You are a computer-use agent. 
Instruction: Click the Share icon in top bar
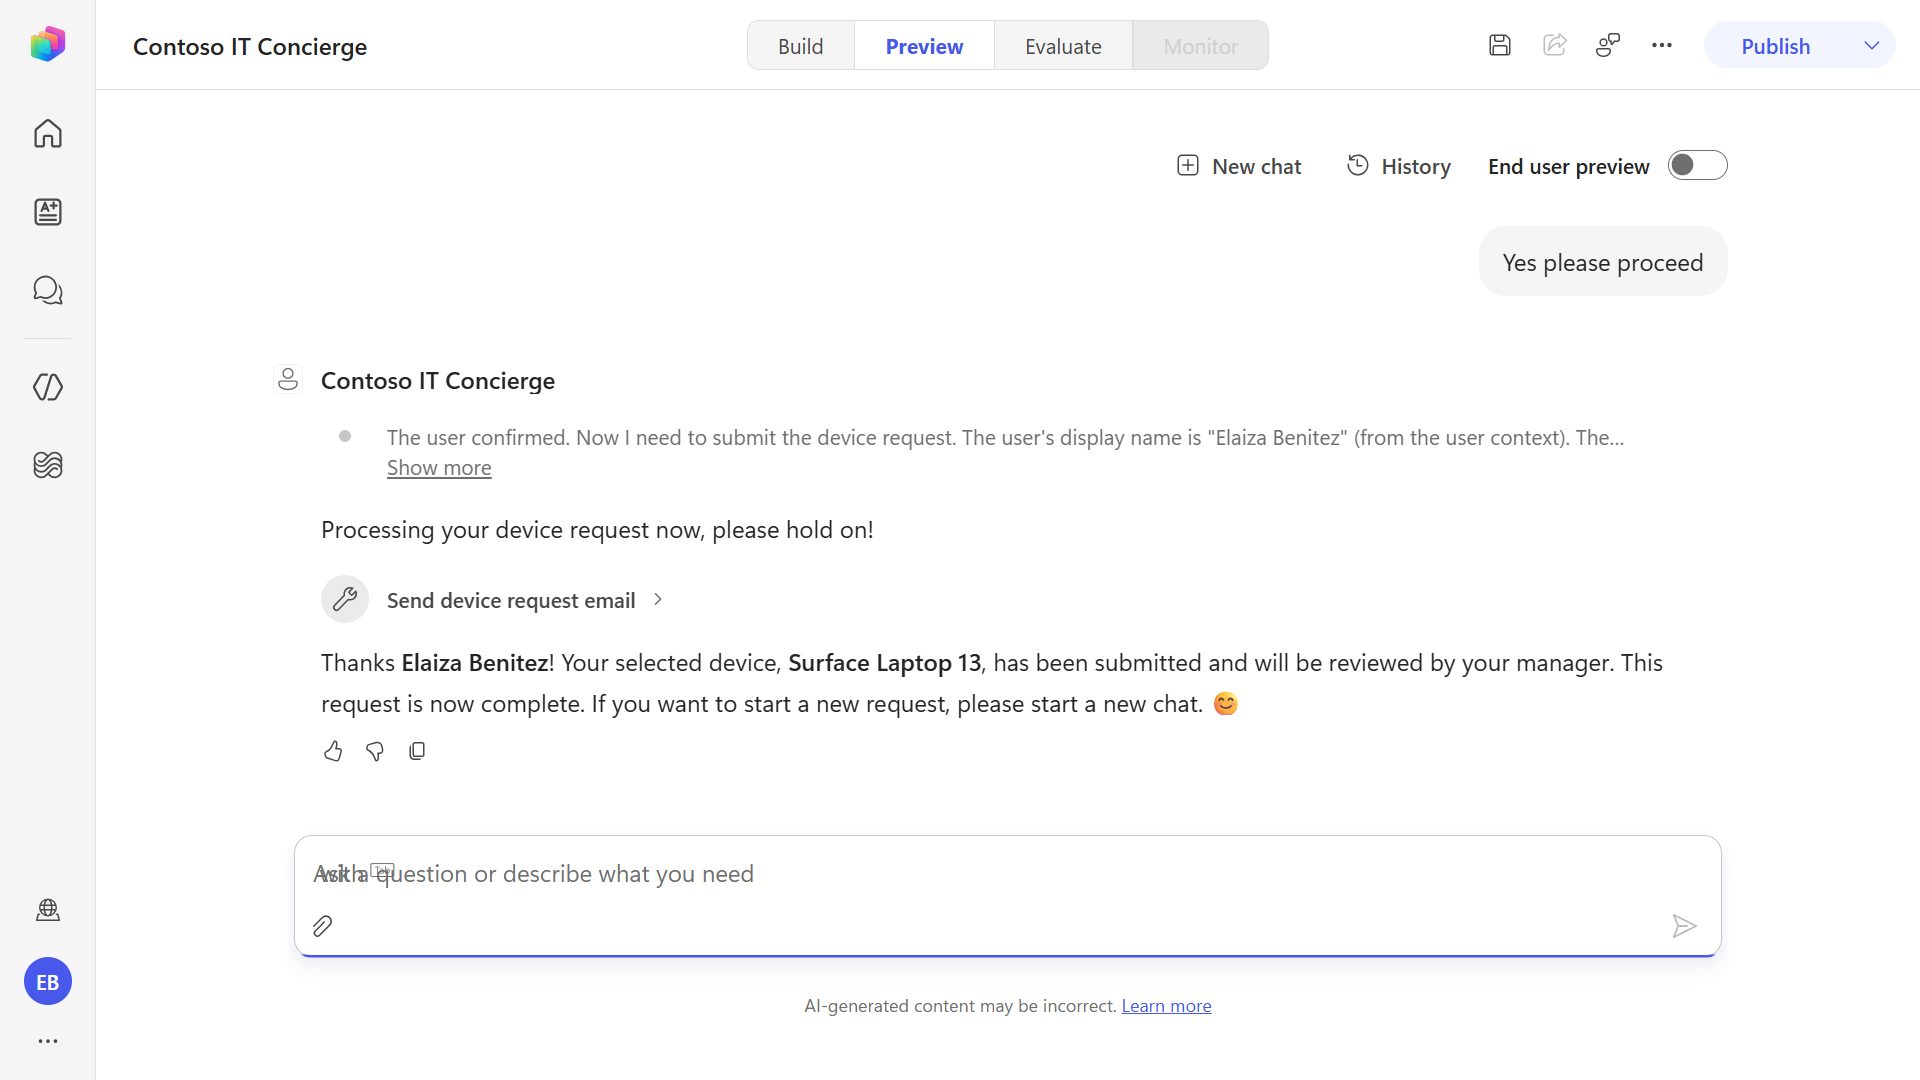(1554, 45)
